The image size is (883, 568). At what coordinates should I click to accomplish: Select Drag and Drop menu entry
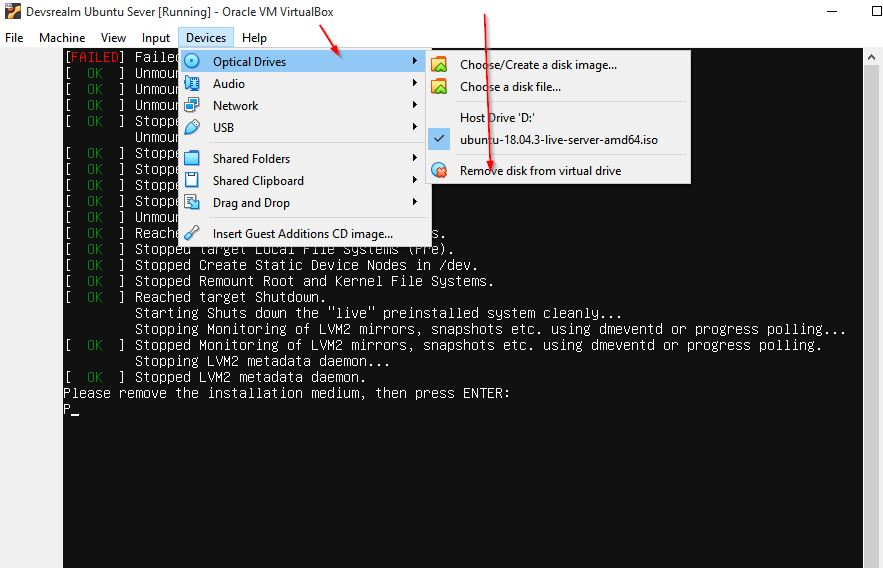pos(305,202)
